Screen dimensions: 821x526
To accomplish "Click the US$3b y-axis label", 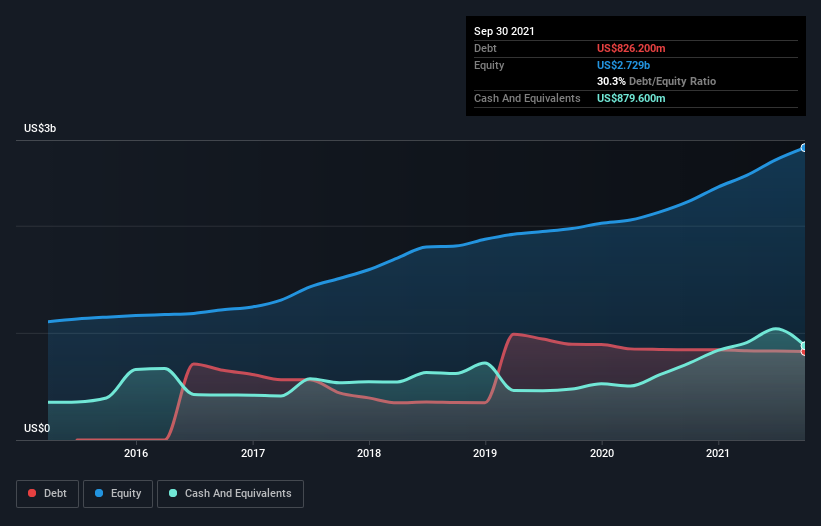I will point(40,128).
